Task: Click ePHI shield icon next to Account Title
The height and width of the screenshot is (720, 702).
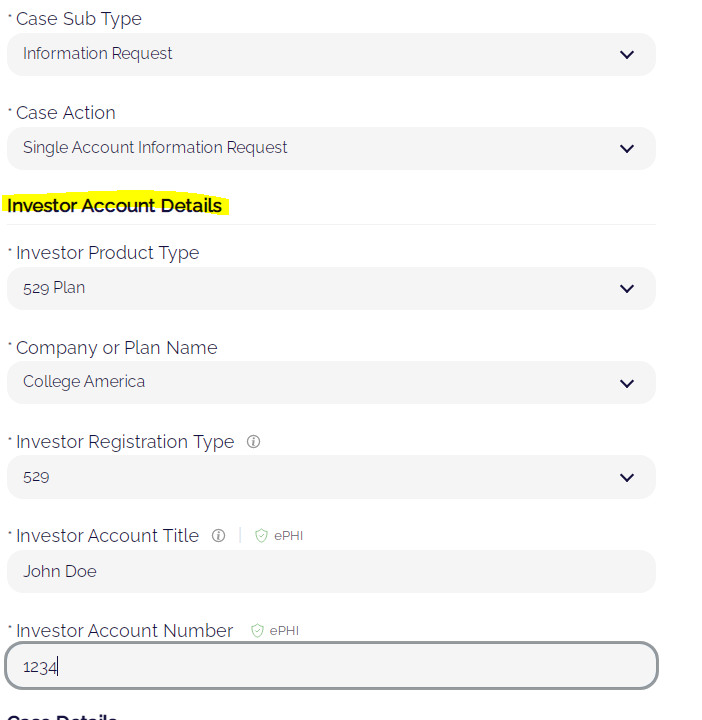Action: 261,535
